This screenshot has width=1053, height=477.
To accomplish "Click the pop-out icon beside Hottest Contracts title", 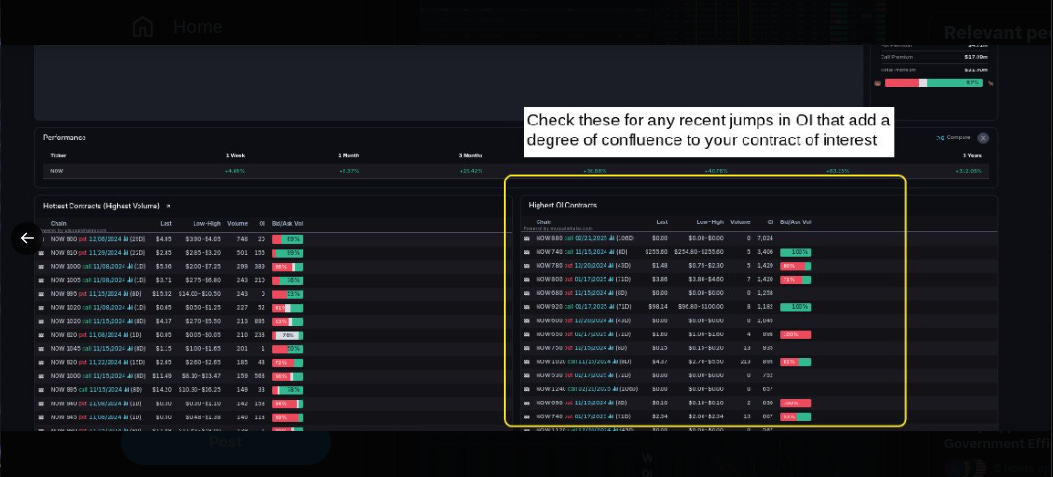I will [x=168, y=206].
